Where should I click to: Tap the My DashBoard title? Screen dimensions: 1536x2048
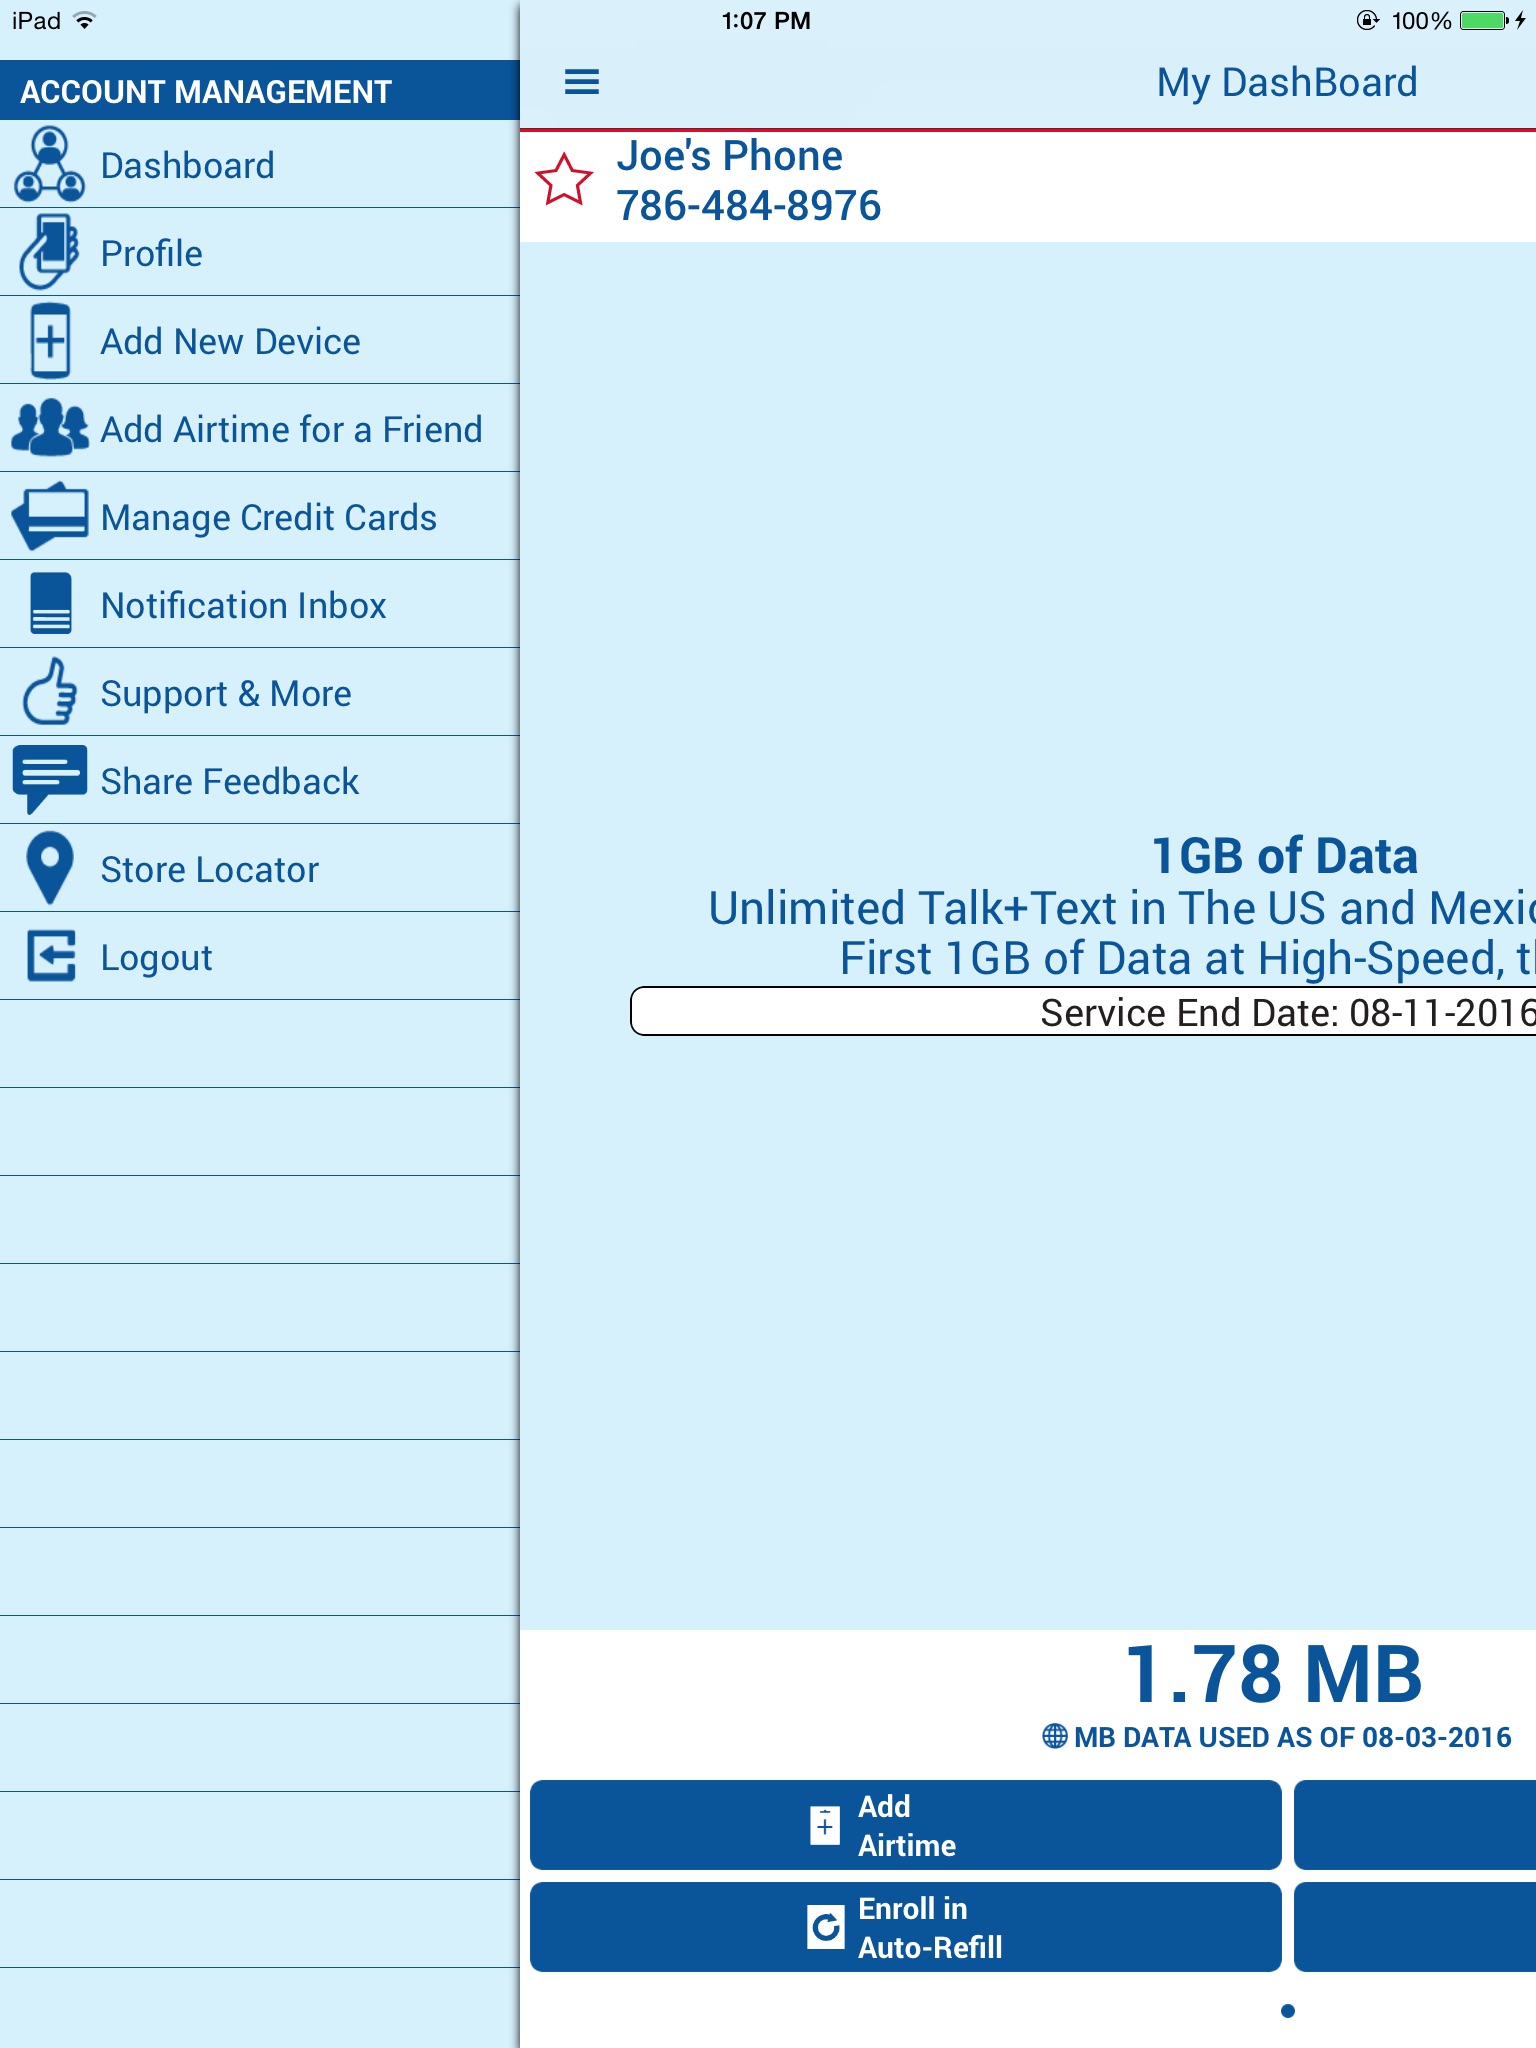1287,82
